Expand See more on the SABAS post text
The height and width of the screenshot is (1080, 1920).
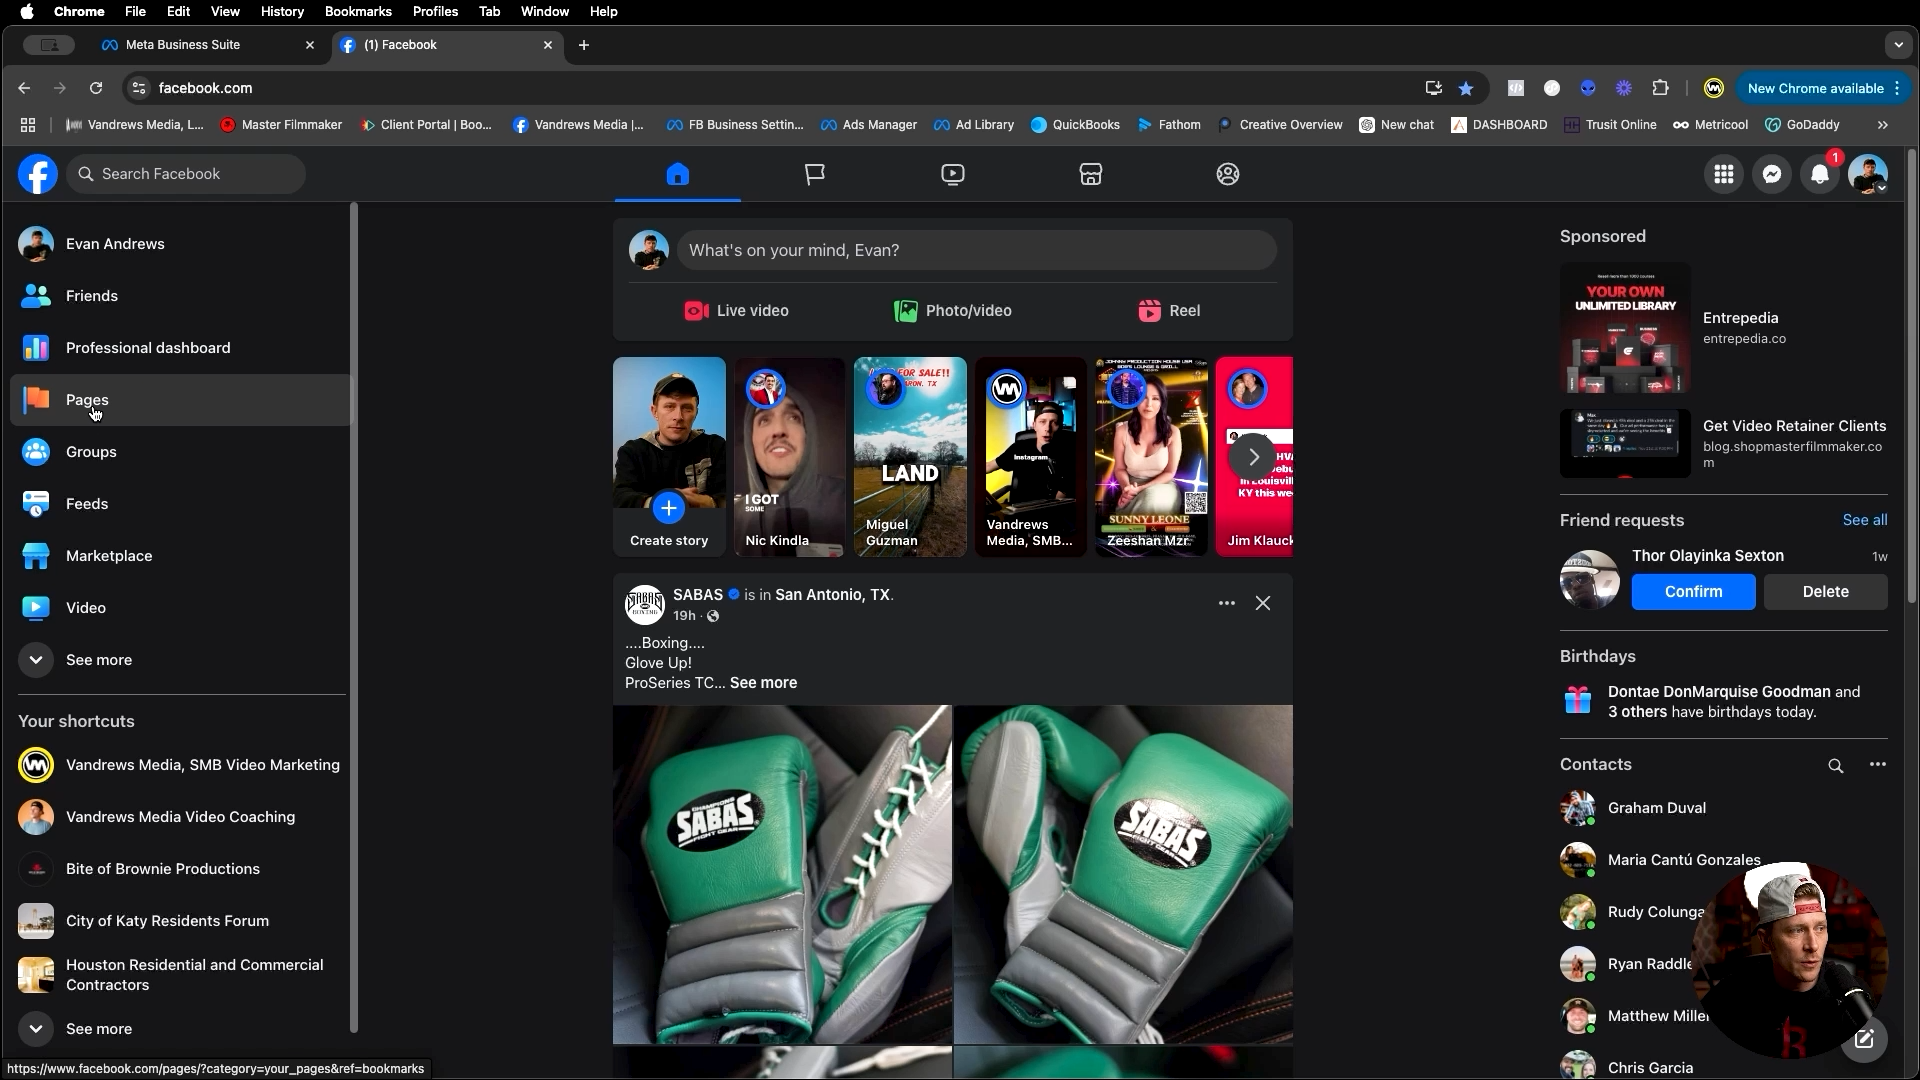(x=763, y=683)
